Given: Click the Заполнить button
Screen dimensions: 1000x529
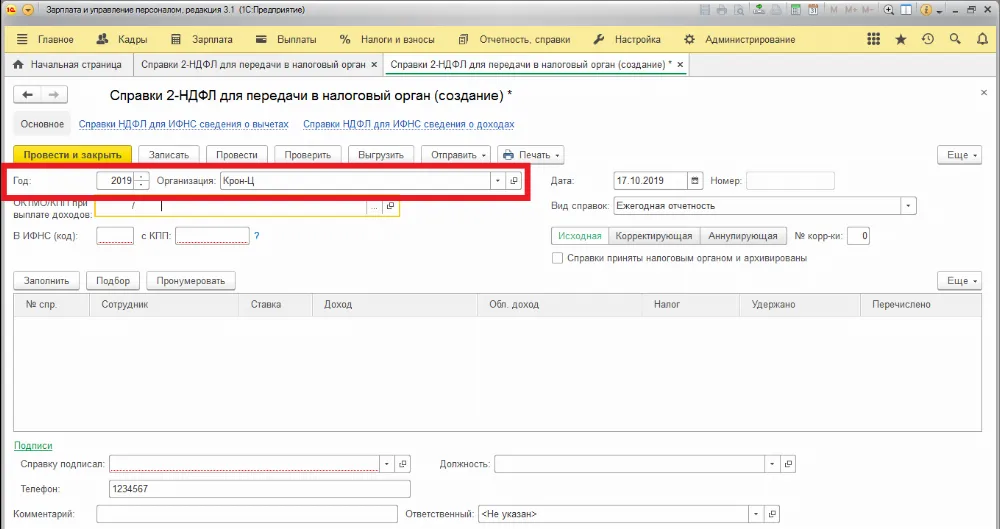Looking at the screenshot, I should (x=47, y=281).
